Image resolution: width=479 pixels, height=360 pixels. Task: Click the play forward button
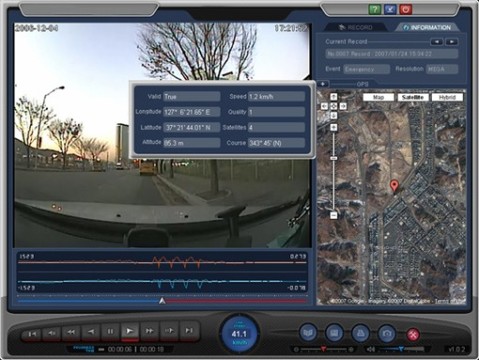(x=130, y=331)
